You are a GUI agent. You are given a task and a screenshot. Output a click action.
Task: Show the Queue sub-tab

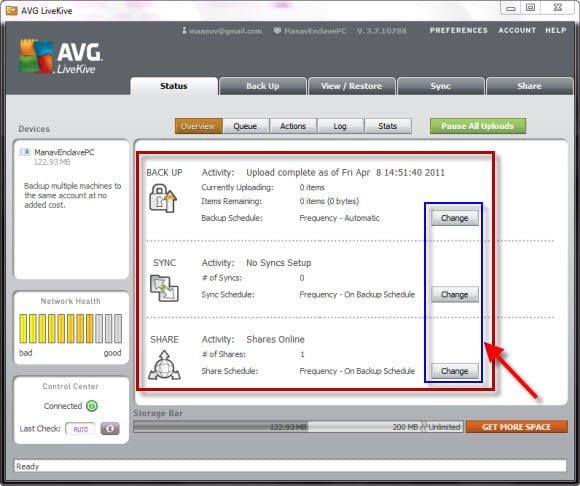(246, 126)
